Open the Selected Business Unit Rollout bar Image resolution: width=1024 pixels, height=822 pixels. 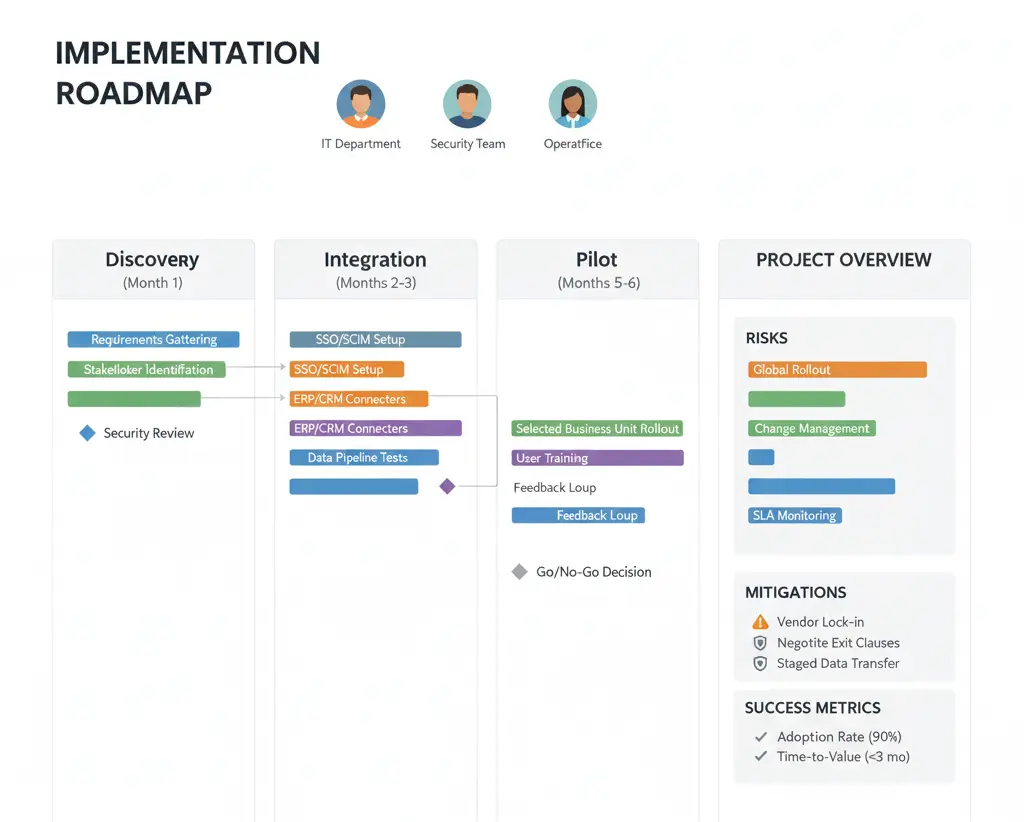click(597, 428)
